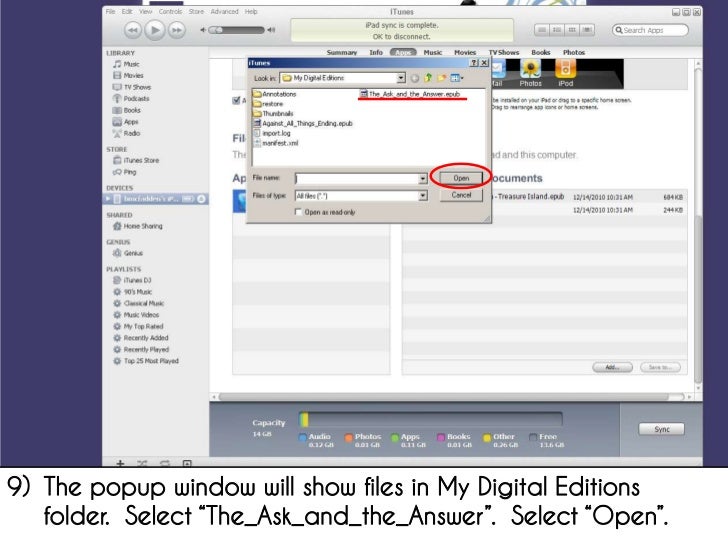This screenshot has height=546, width=728.
Task: Click the first list-view button in the view switcher
Action: pyautogui.click(x=542, y=30)
